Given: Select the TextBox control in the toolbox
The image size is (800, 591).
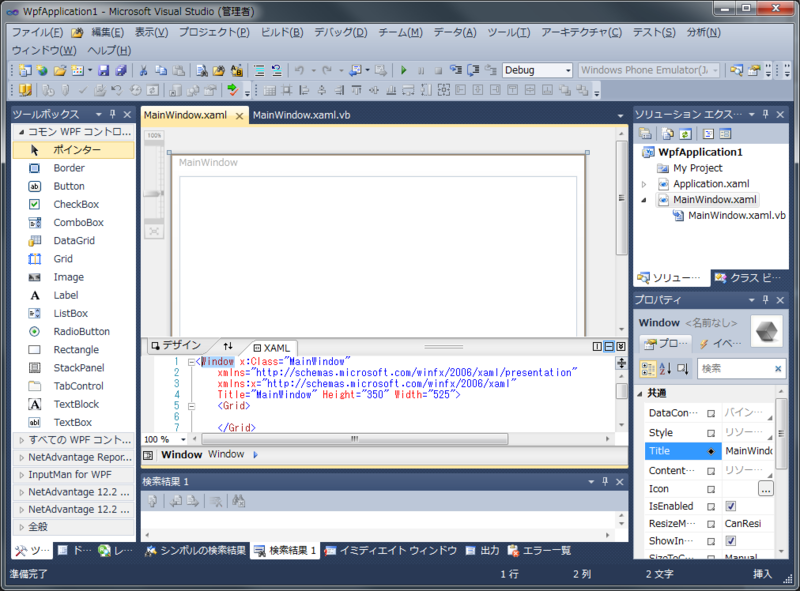Looking at the screenshot, I should 74,423.
